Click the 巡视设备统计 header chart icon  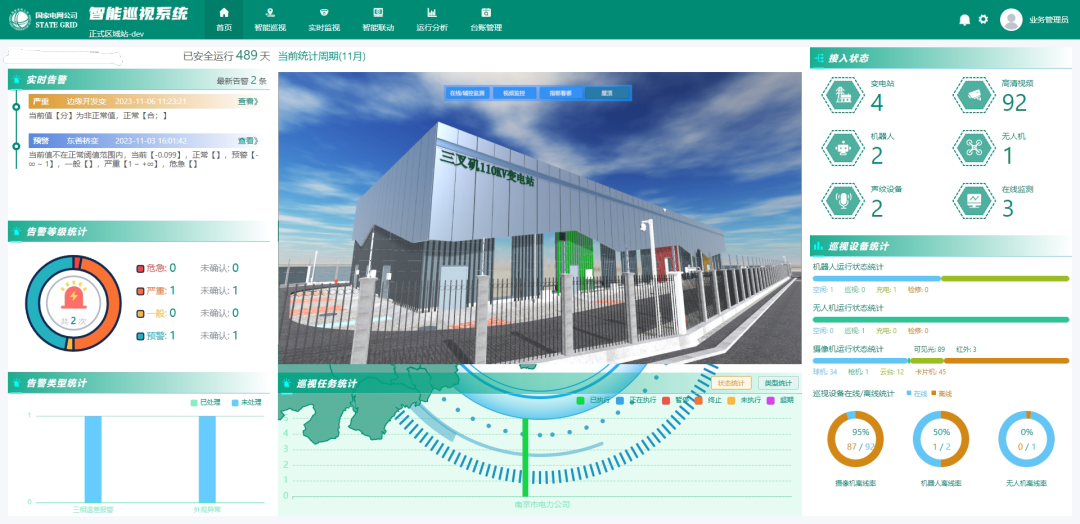coord(819,245)
